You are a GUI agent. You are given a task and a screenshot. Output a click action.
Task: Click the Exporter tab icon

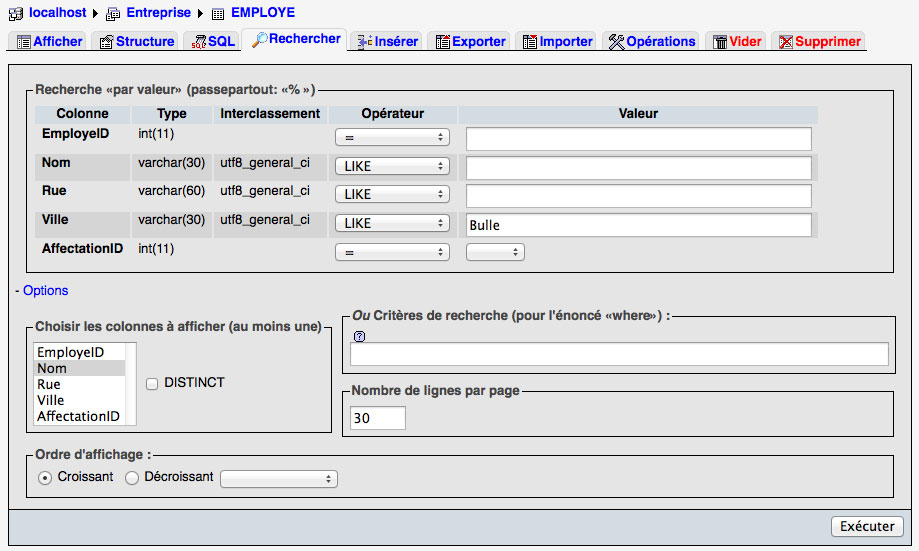click(443, 42)
